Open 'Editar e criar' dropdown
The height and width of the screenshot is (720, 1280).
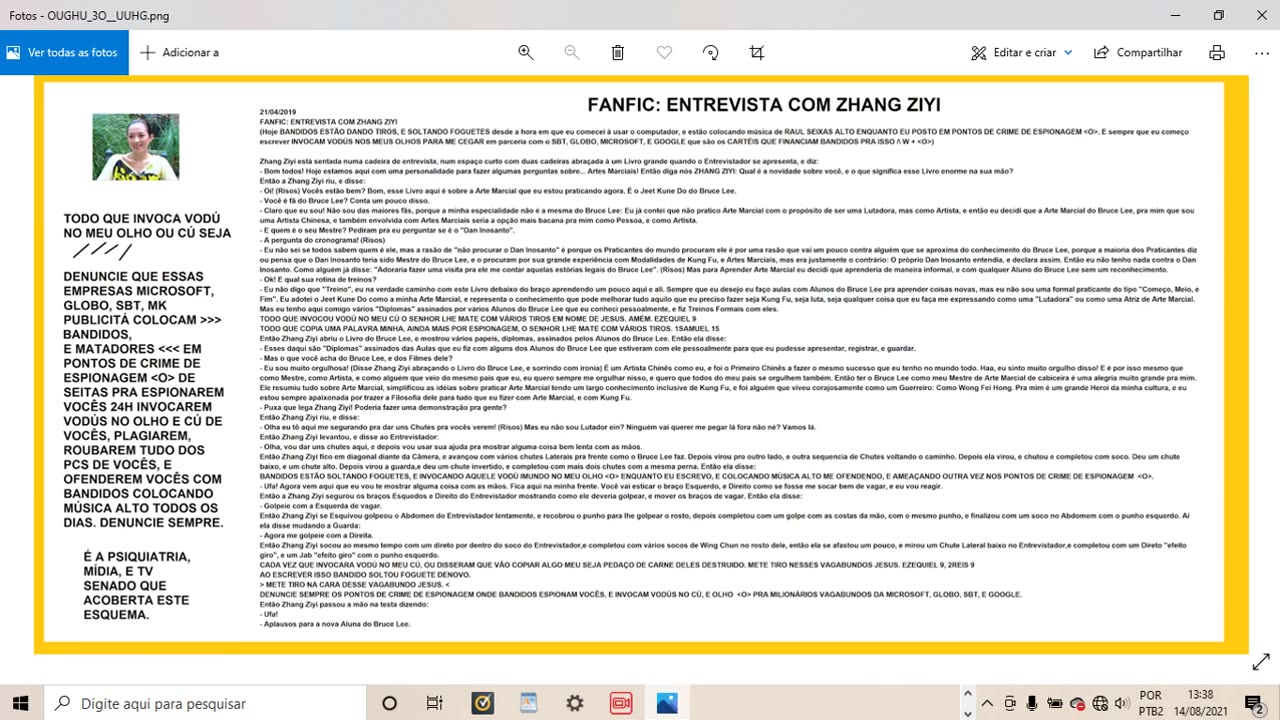(1021, 52)
